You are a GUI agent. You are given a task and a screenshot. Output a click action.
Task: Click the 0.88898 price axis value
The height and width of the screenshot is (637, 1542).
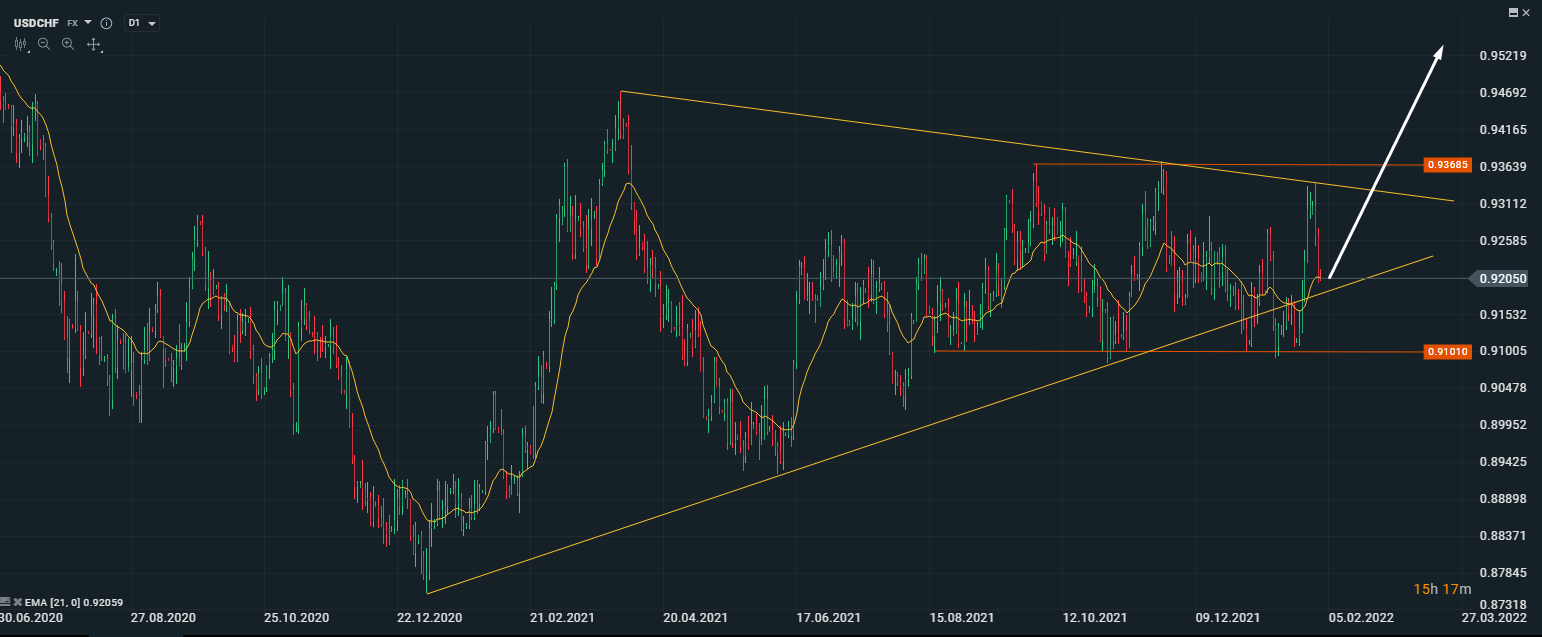coord(1502,499)
